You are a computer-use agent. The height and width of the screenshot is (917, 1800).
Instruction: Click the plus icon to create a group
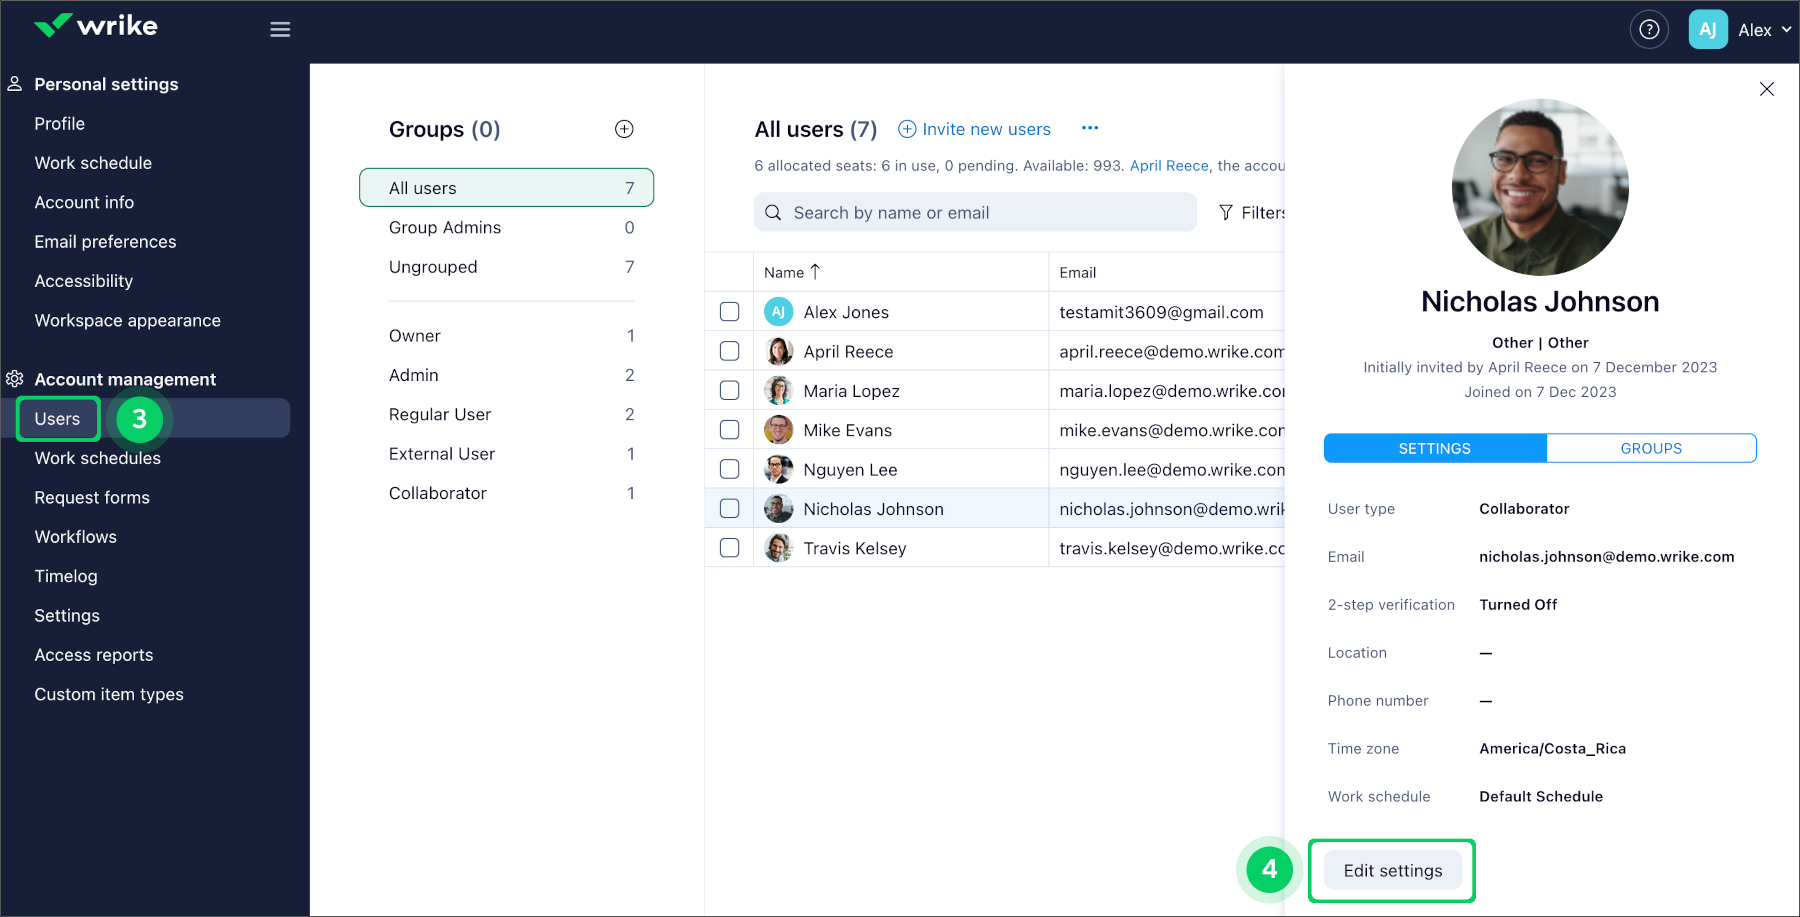(x=624, y=128)
